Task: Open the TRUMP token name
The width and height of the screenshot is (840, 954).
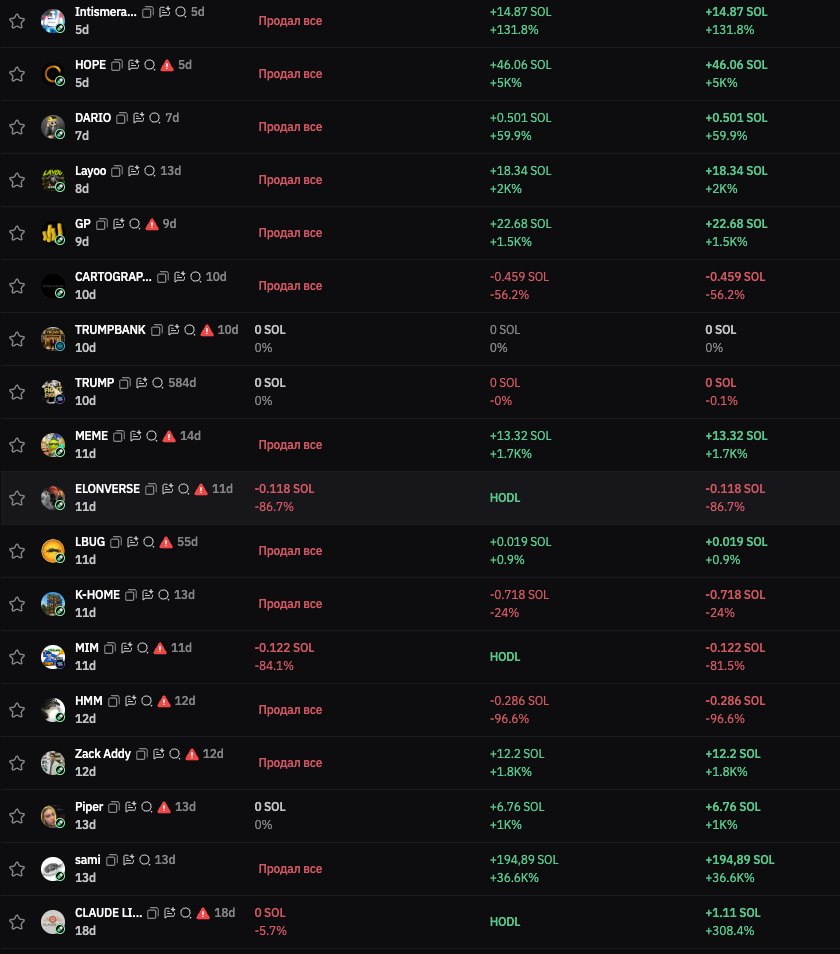Action: coord(94,383)
